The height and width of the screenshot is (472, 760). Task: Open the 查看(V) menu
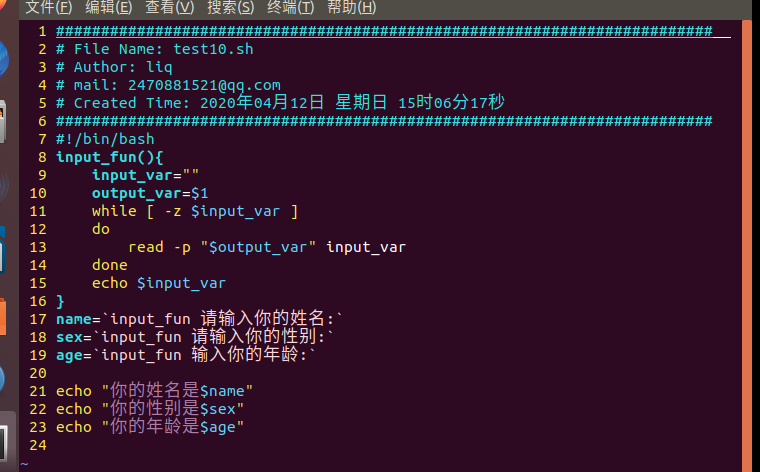pos(170,8)
